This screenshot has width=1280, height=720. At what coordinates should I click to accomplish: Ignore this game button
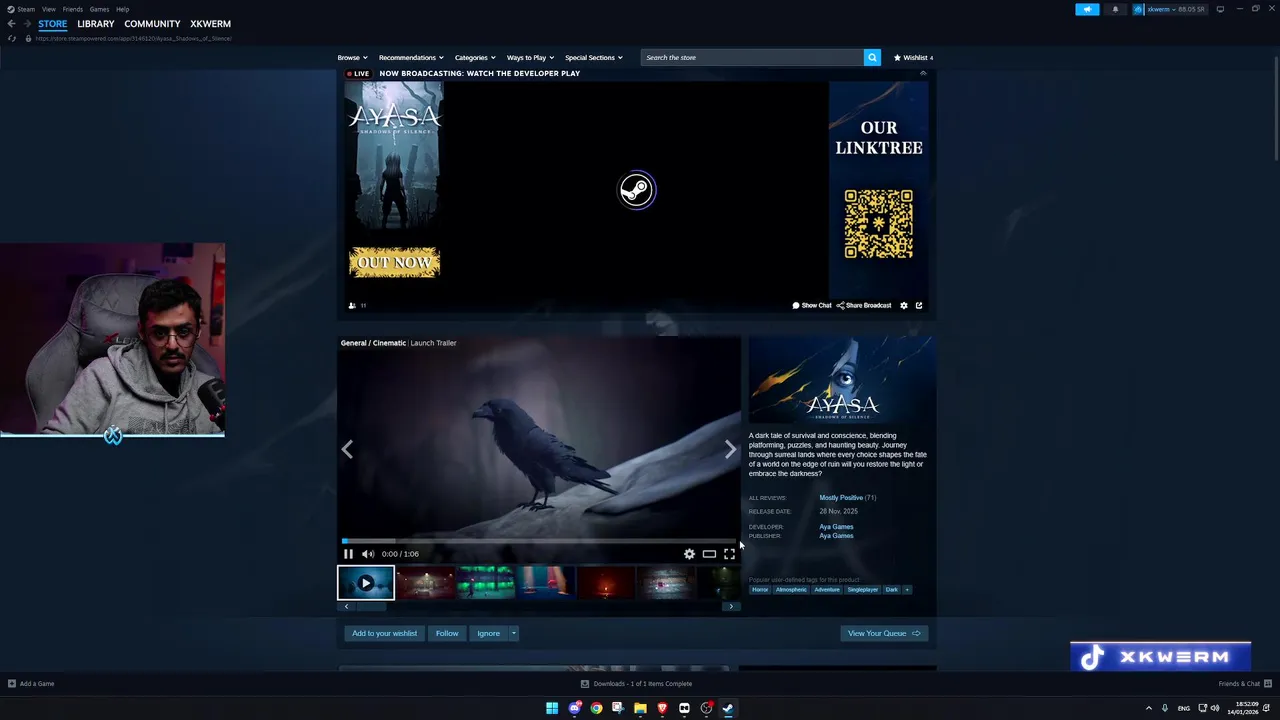[x=488, y=633]
